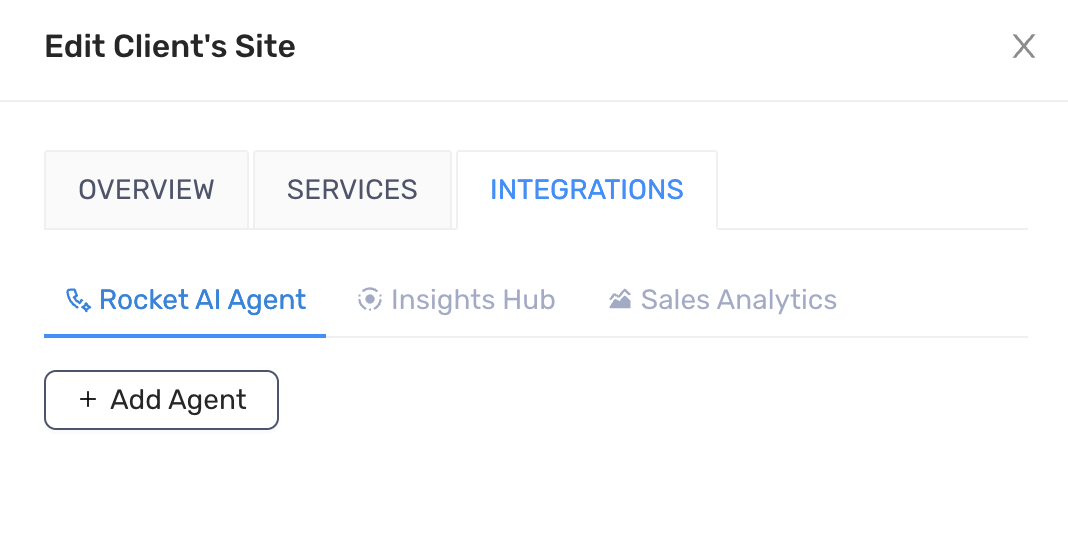Click the word "Analytics" in Sales Analytics
Image resolution: width=1068 pixels, height=548 pixels.
[777, 300]
